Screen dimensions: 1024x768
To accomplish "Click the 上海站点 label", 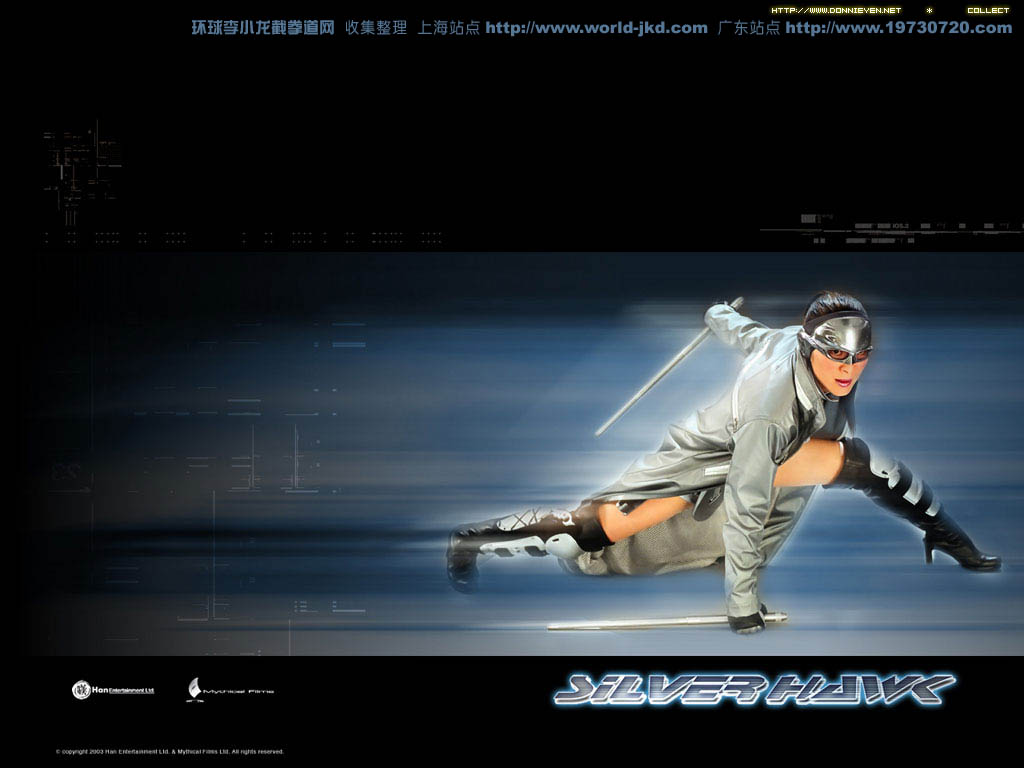I will (449, 27).
